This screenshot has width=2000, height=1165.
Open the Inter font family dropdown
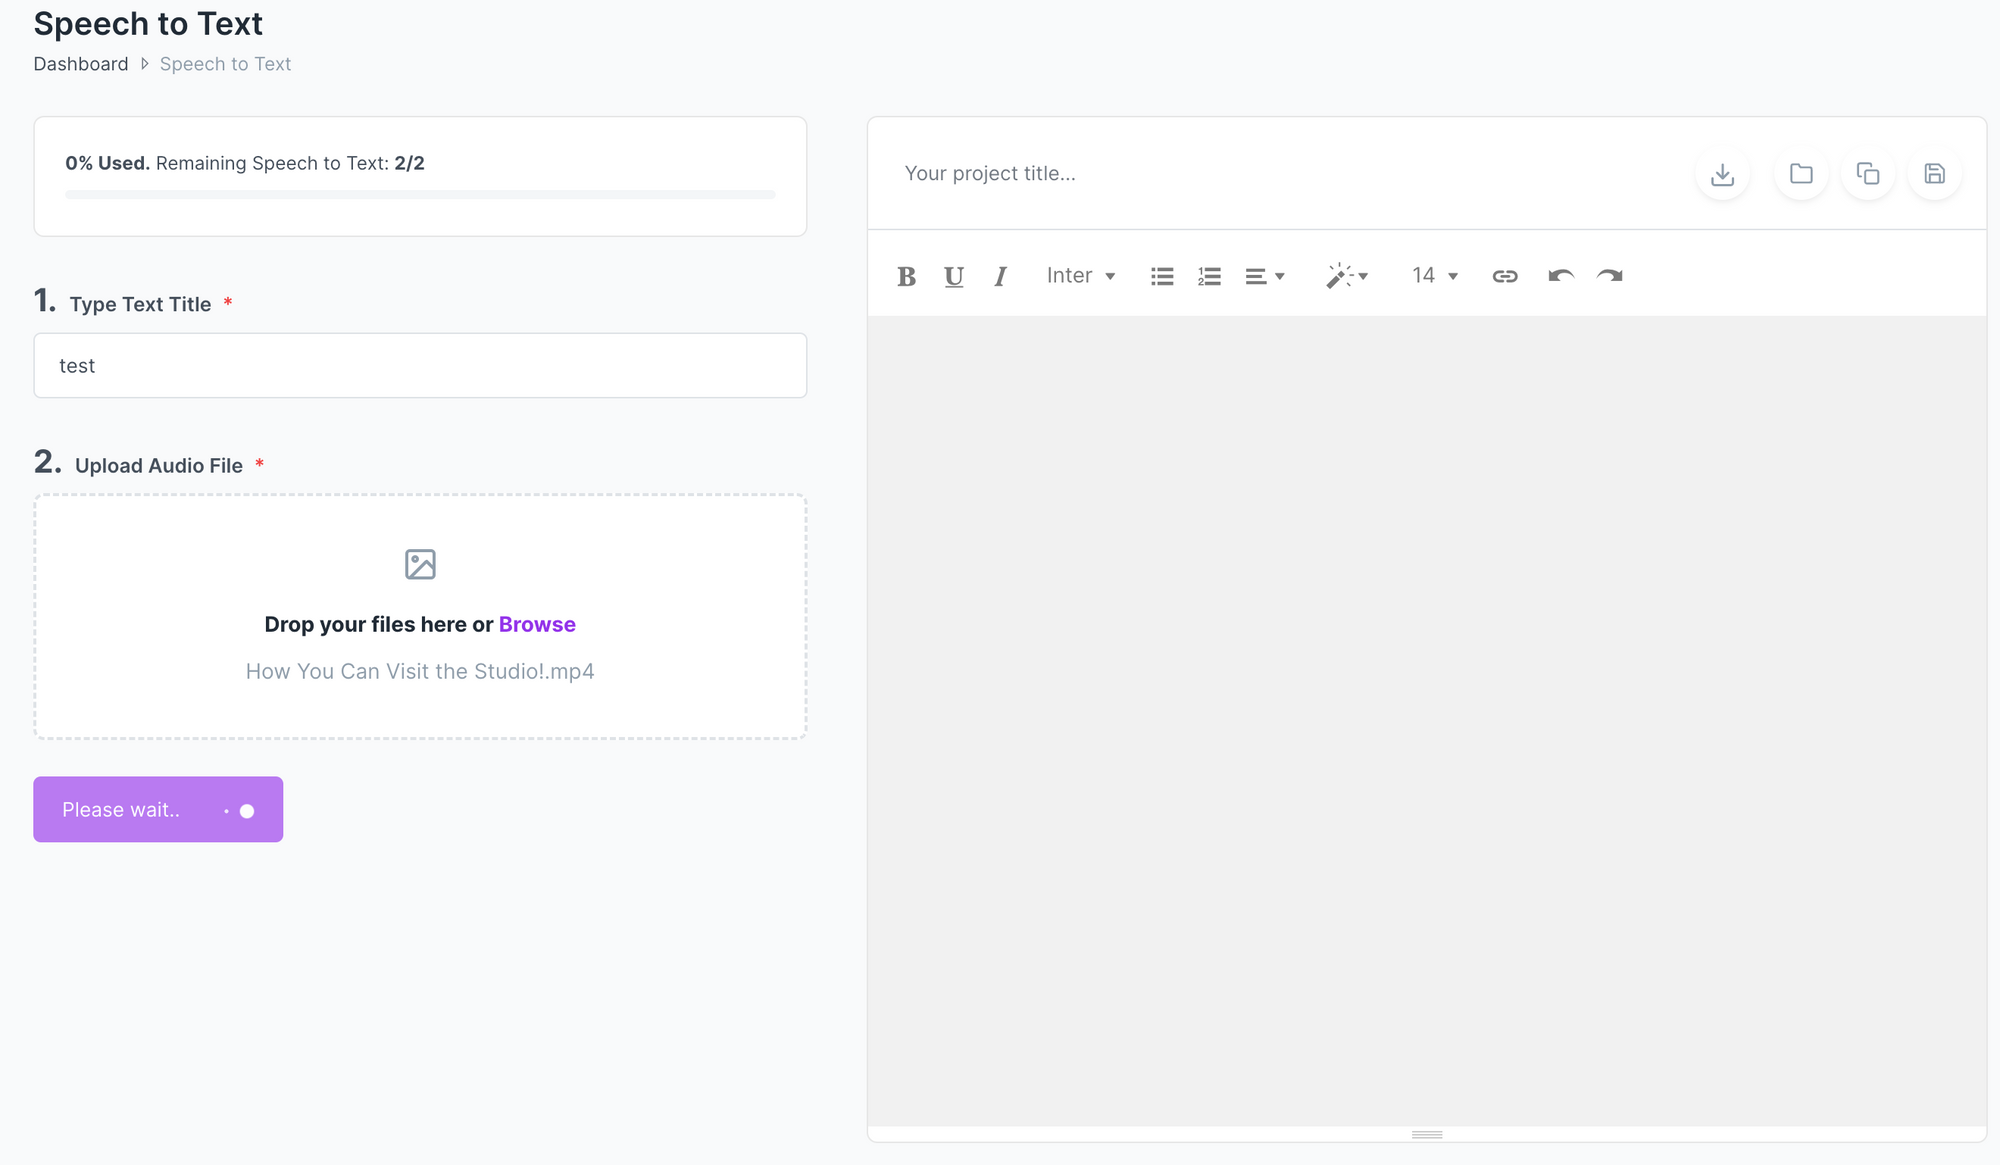click(1080, 276)
